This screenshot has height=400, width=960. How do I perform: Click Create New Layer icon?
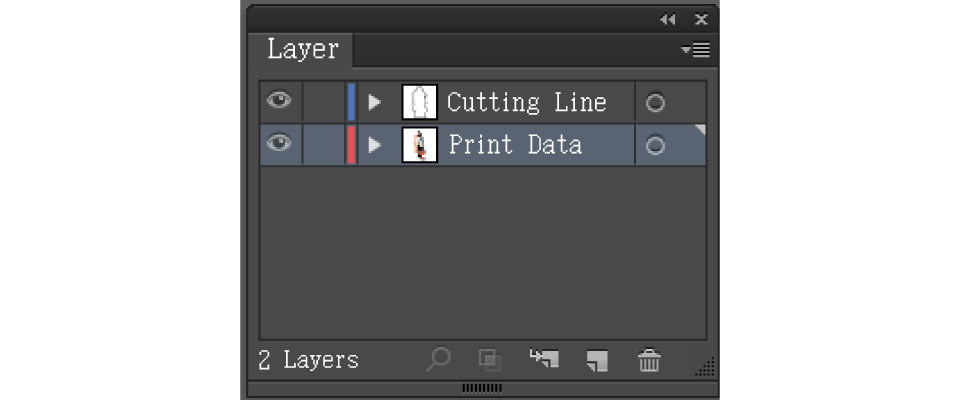[x=597, y=360]
